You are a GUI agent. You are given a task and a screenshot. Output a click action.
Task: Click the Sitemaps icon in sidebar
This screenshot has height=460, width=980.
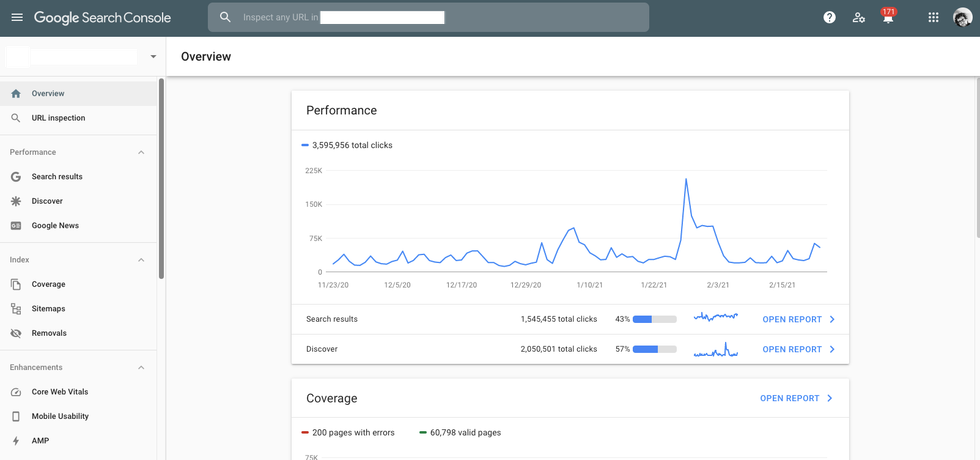point(16,309)
